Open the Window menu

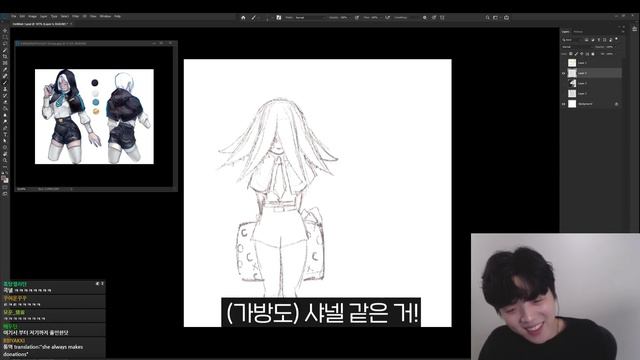[105, 16]
